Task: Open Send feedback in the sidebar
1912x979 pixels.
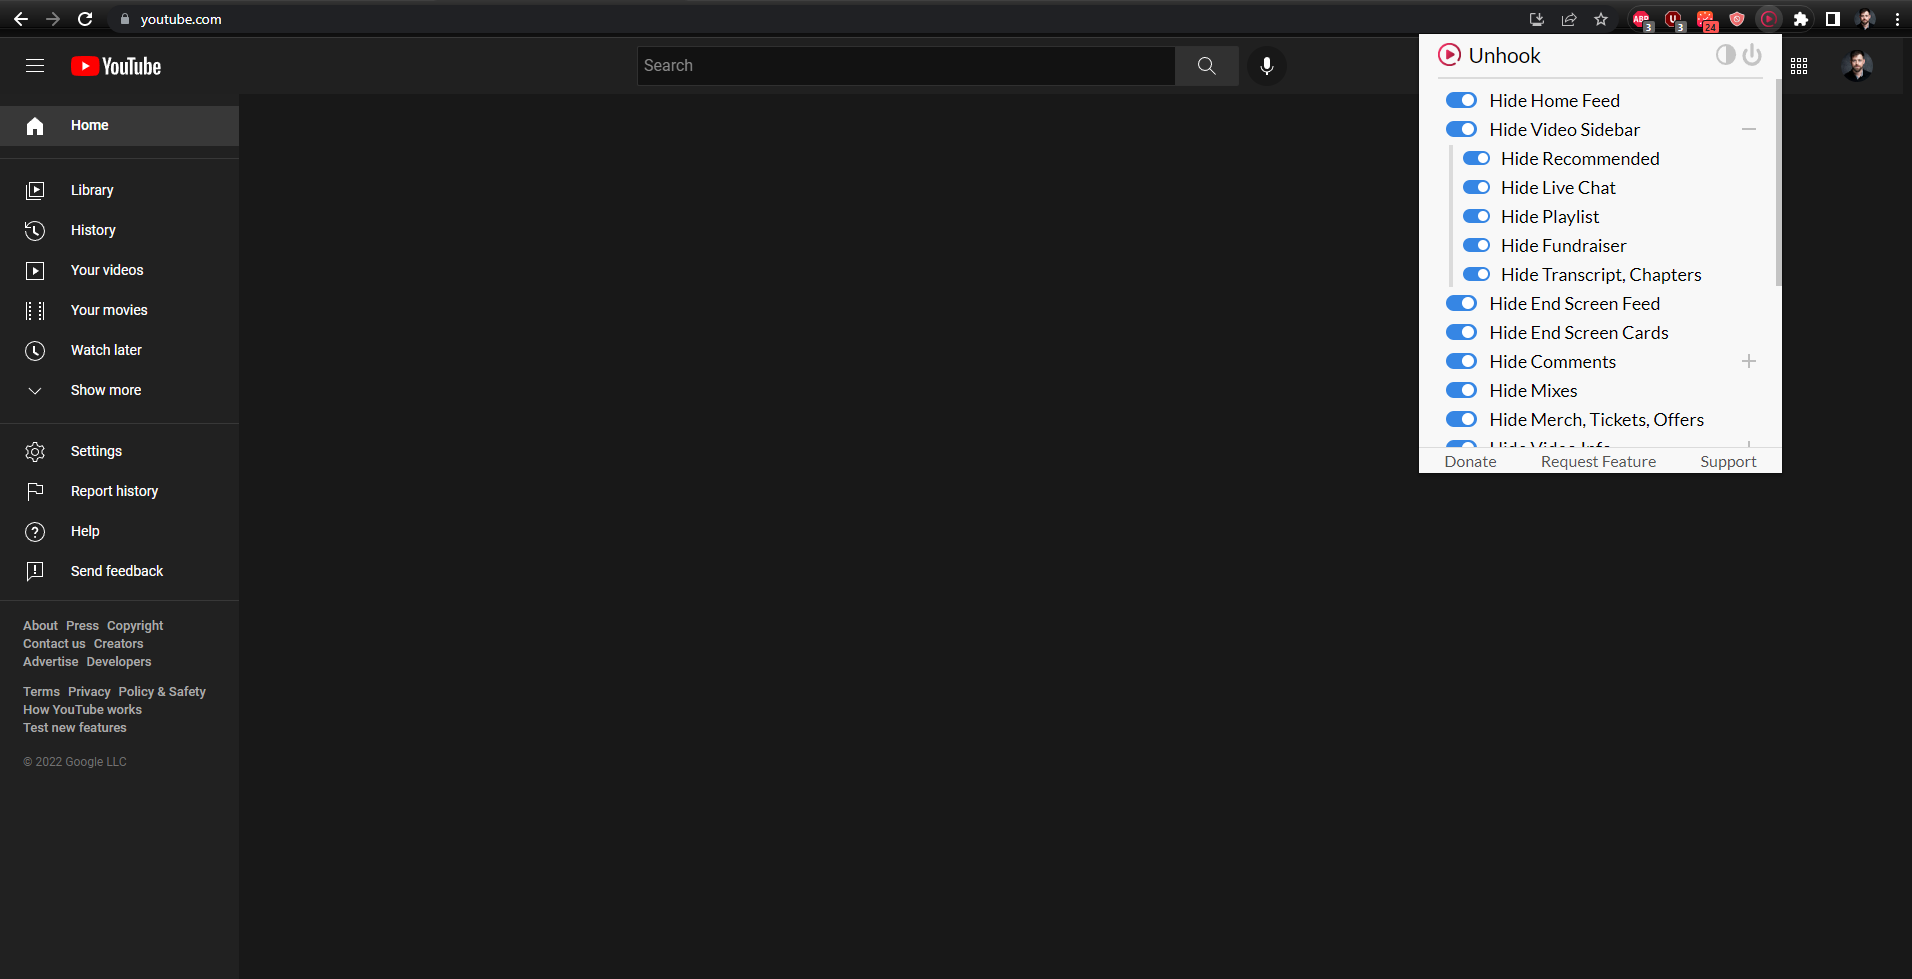Action: click(119, 571)
